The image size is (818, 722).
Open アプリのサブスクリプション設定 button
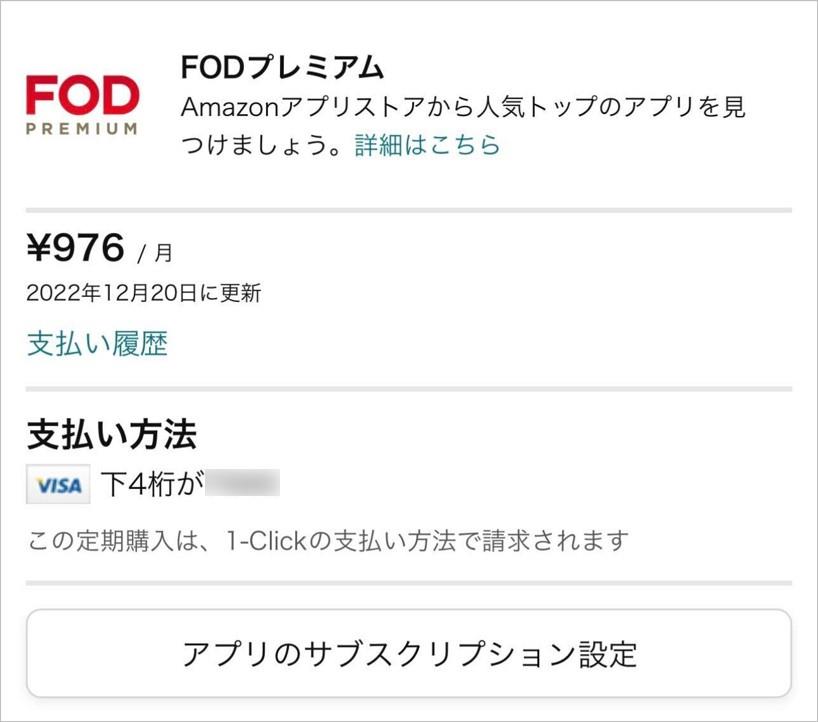(x=409, y=653)
